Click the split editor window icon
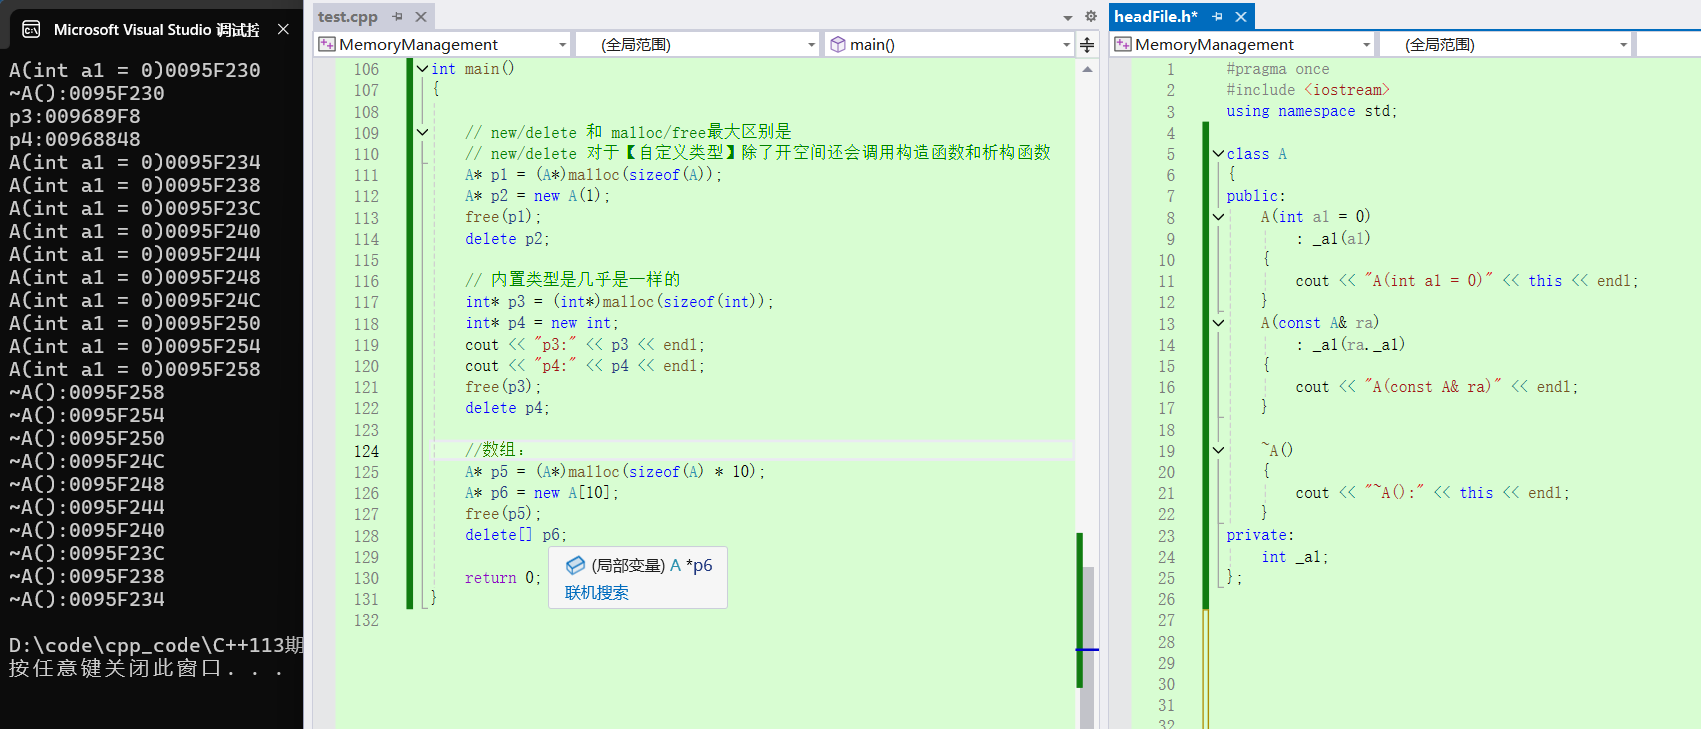Viewport: 1701px width, 729px height. 1087,44
